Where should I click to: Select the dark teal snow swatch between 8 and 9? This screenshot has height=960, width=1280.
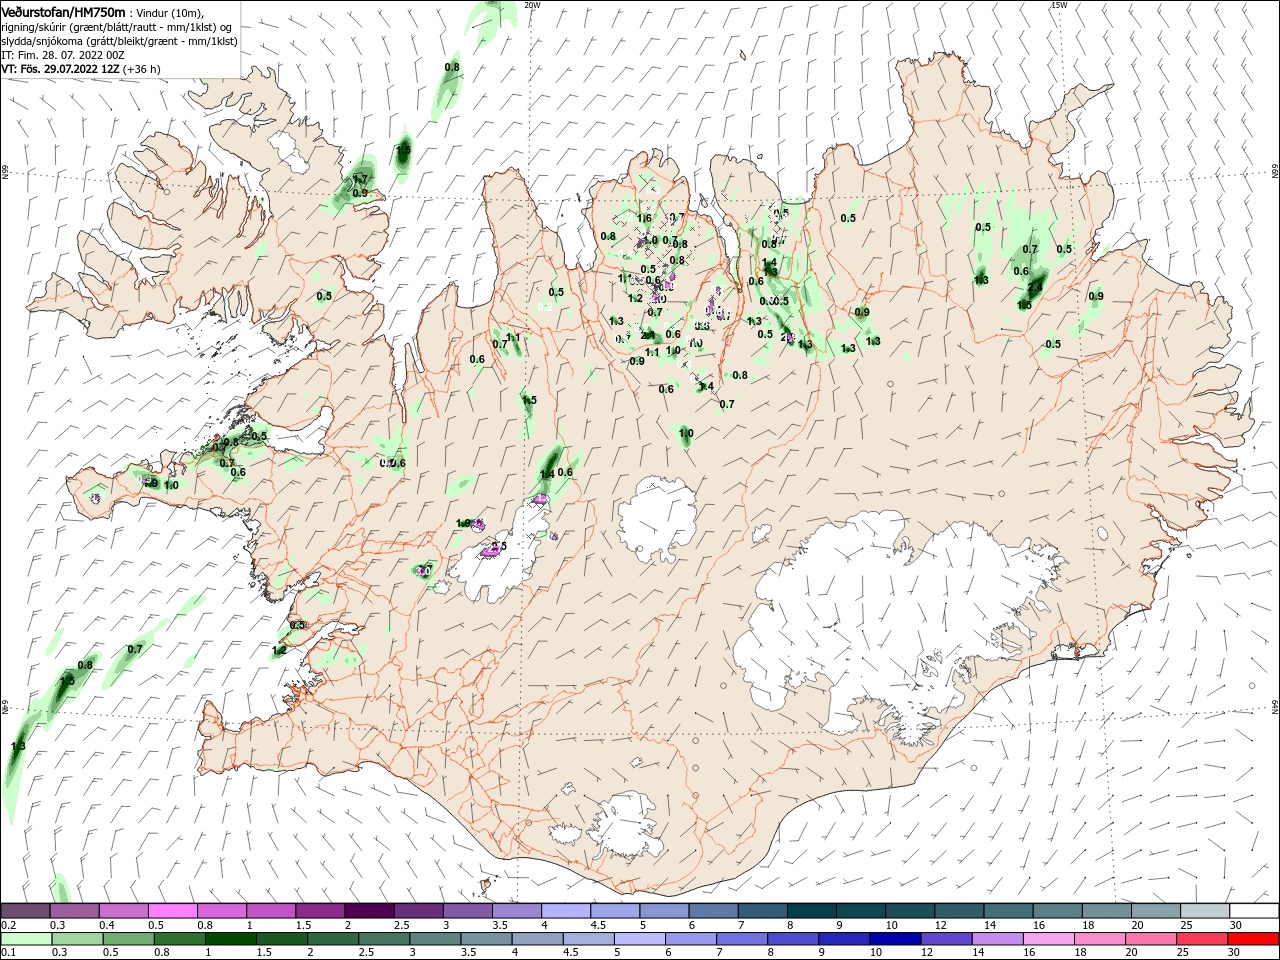(812, 911)
